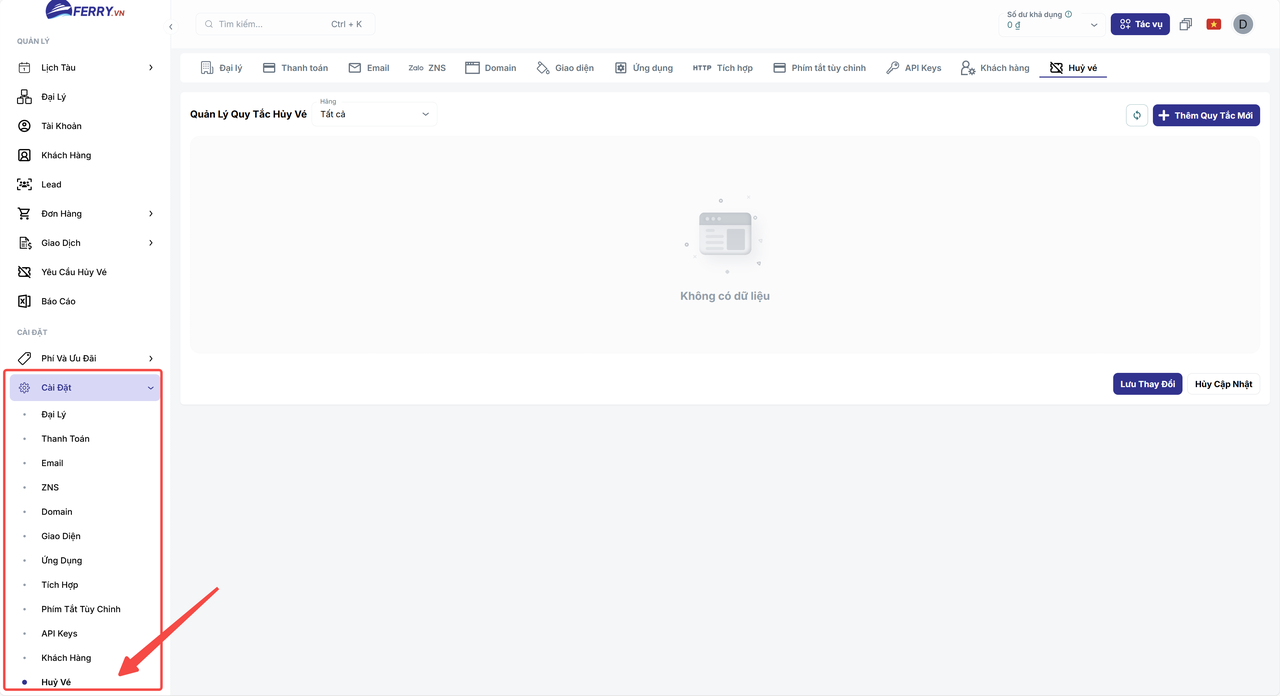Click the Thêm Quy Tắc Mới button
Viewport: 1280px width, 696px height.
tap(1206, 115)
